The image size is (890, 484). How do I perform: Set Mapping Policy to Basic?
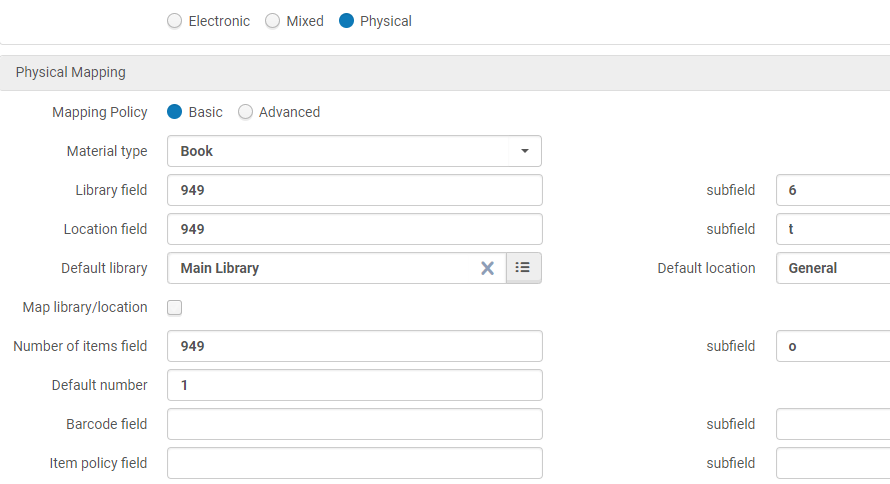pyautogui.click(x=175, y=112)
